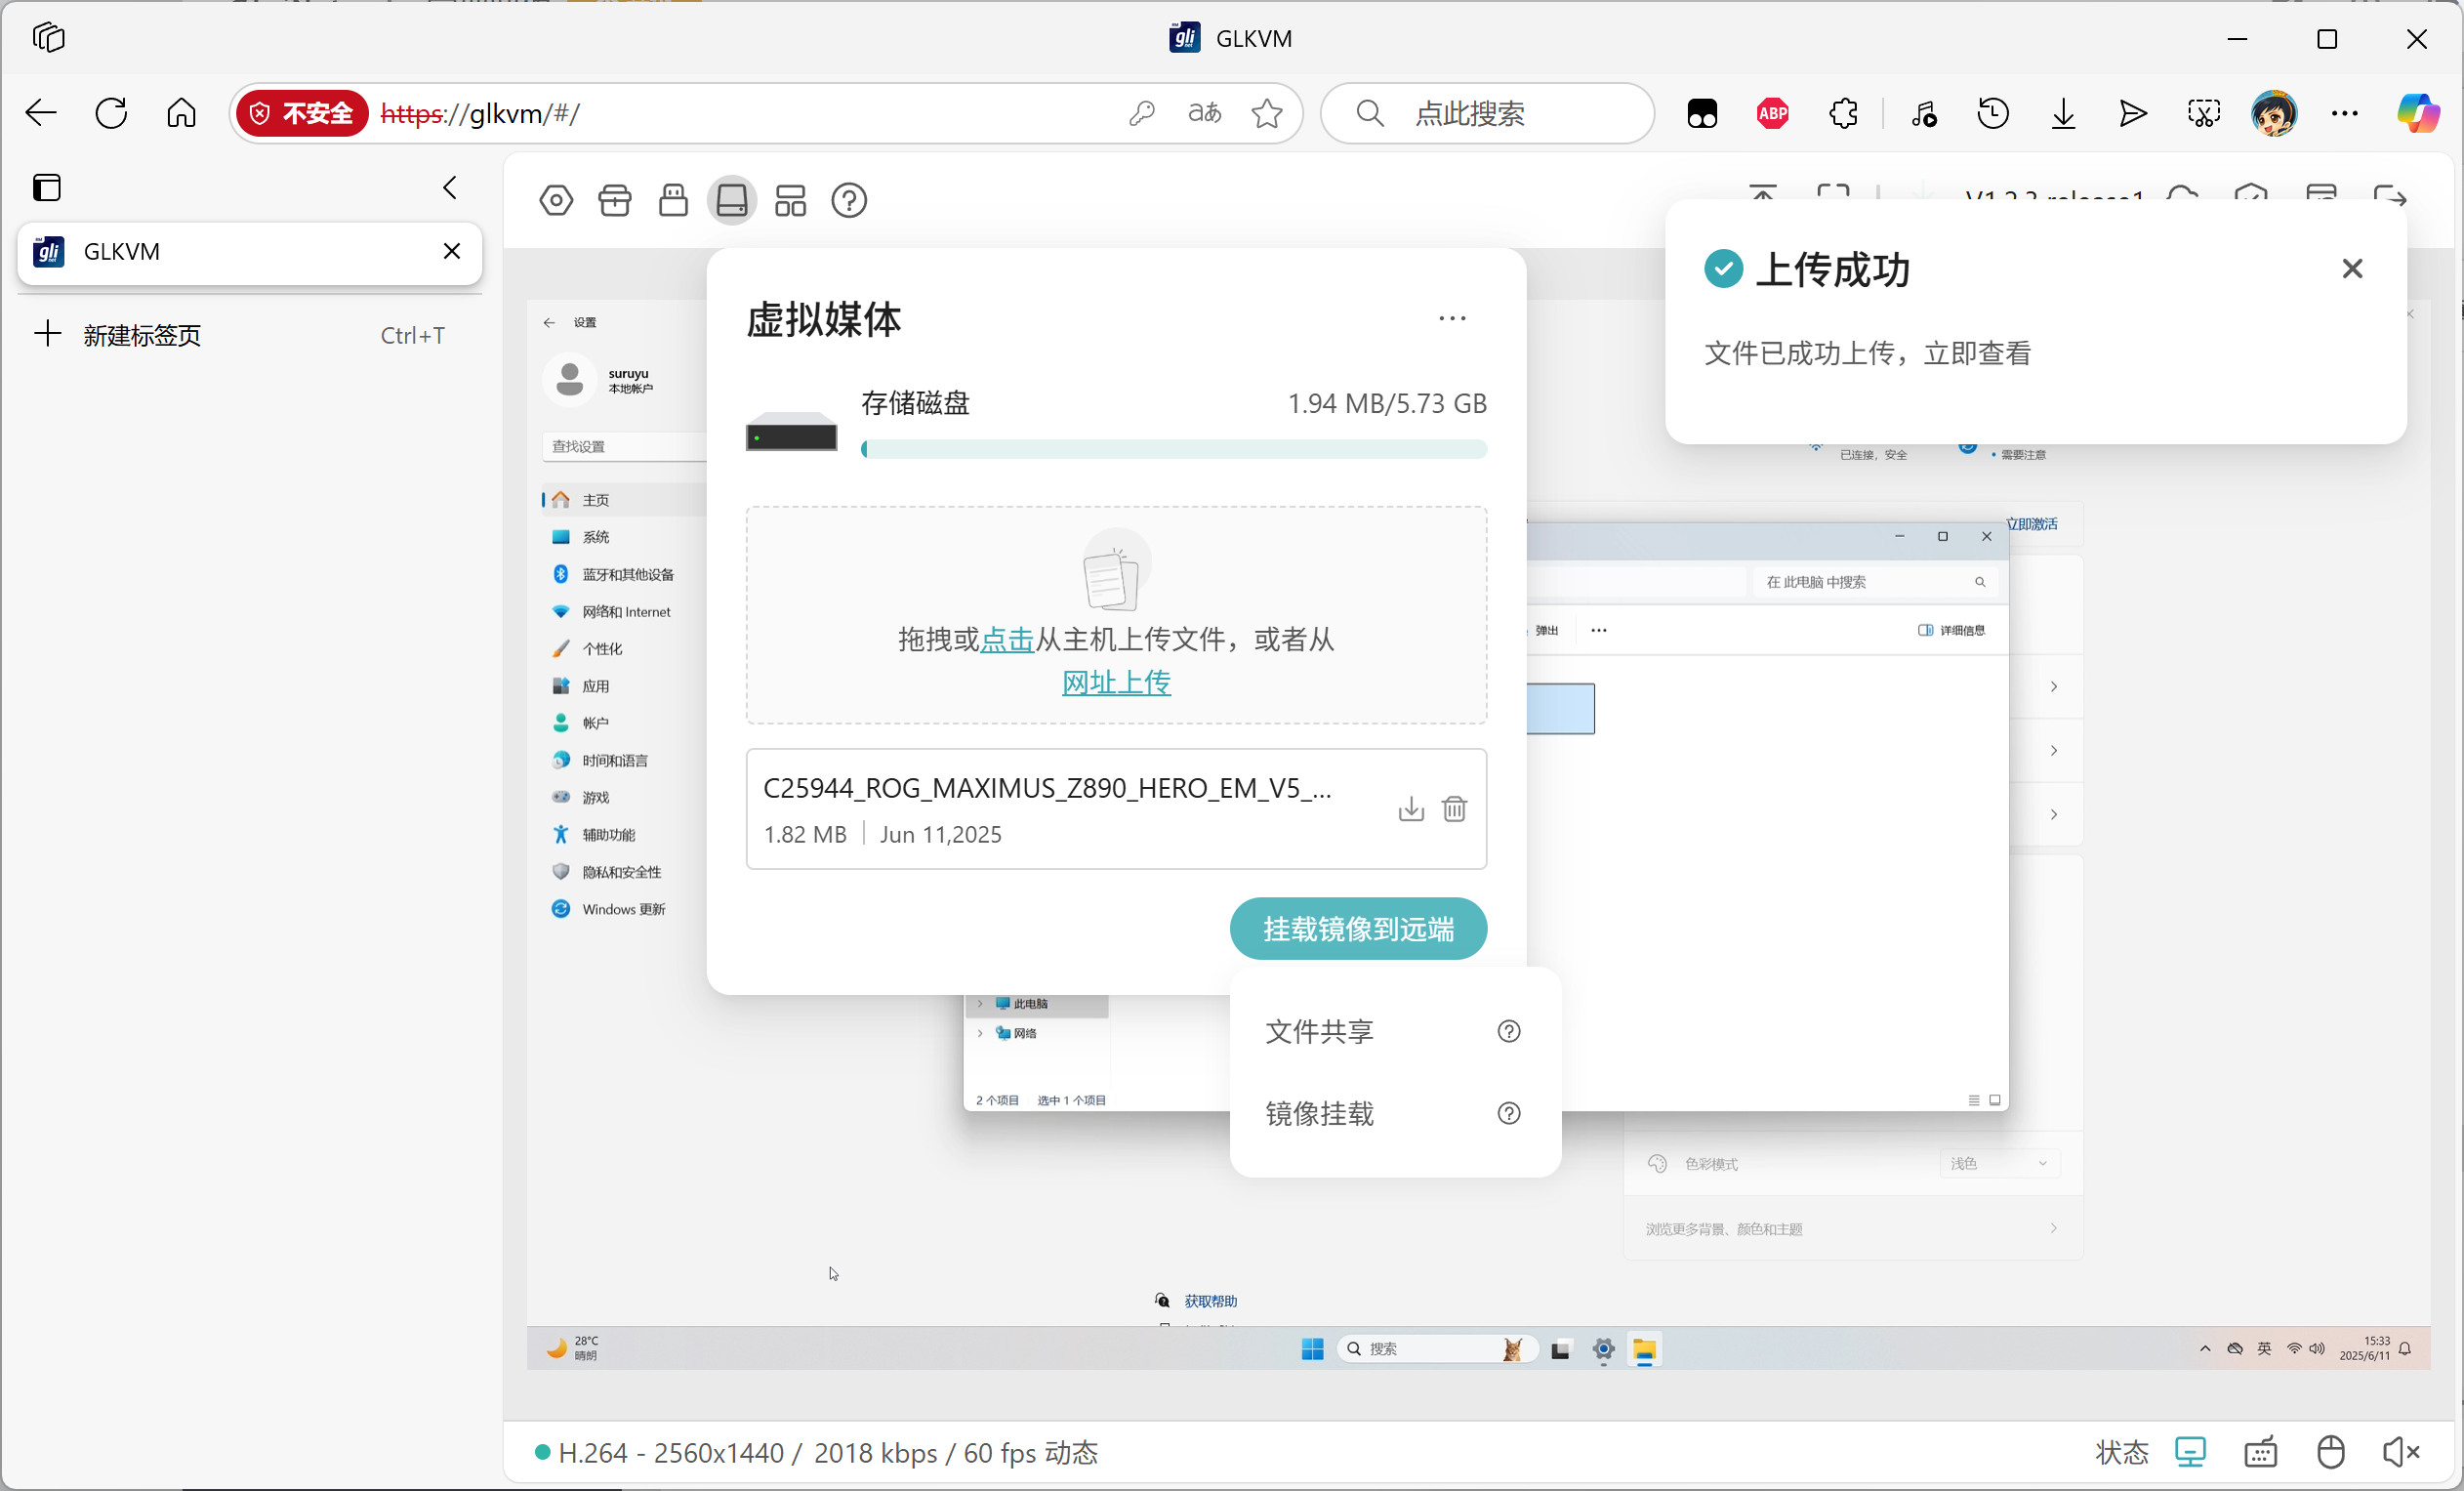Open the AdBlock Plus extension icon
The image size is (2464, 1491).
point(1772,113)
